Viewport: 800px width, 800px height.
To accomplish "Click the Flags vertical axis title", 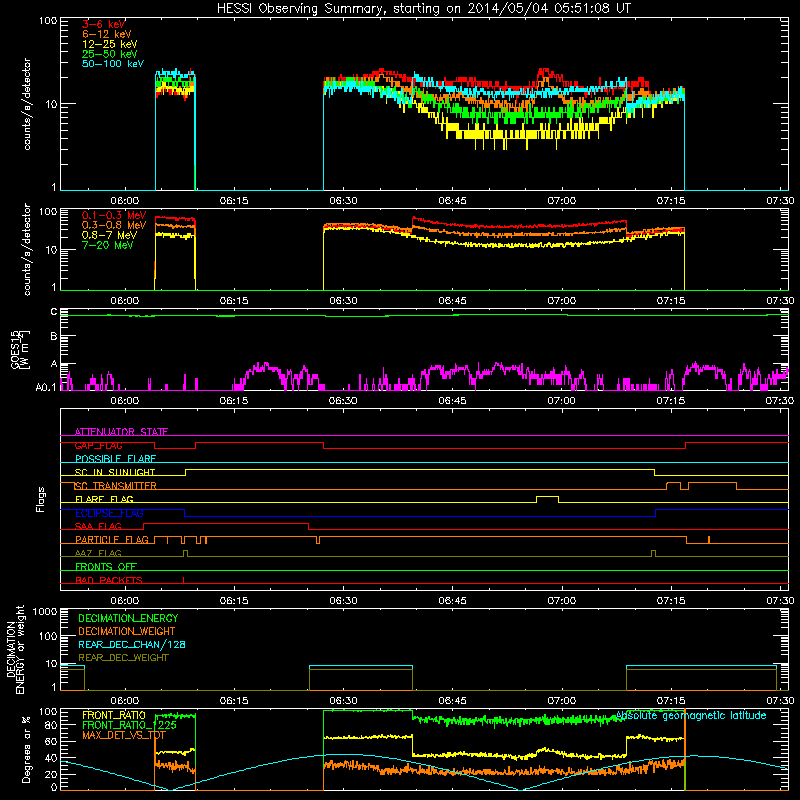I will coord(41,499).
